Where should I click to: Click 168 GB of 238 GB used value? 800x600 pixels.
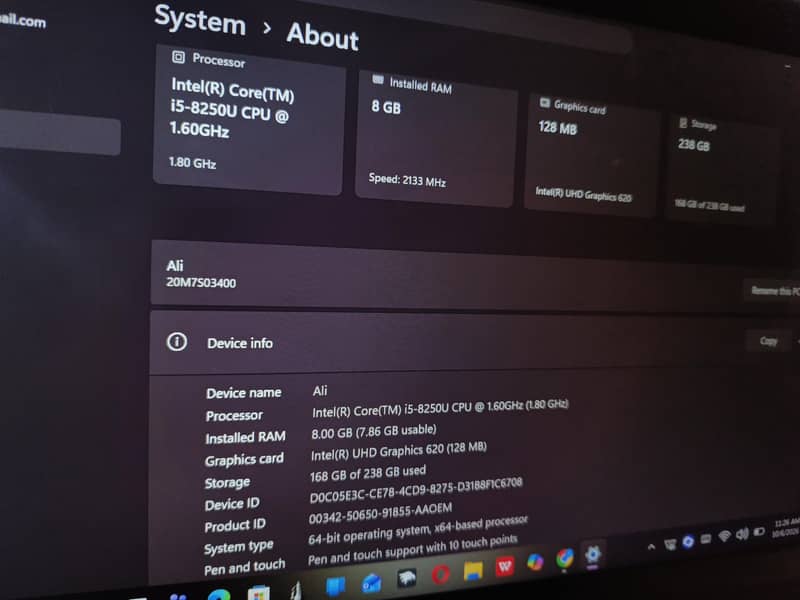point(367,473)
